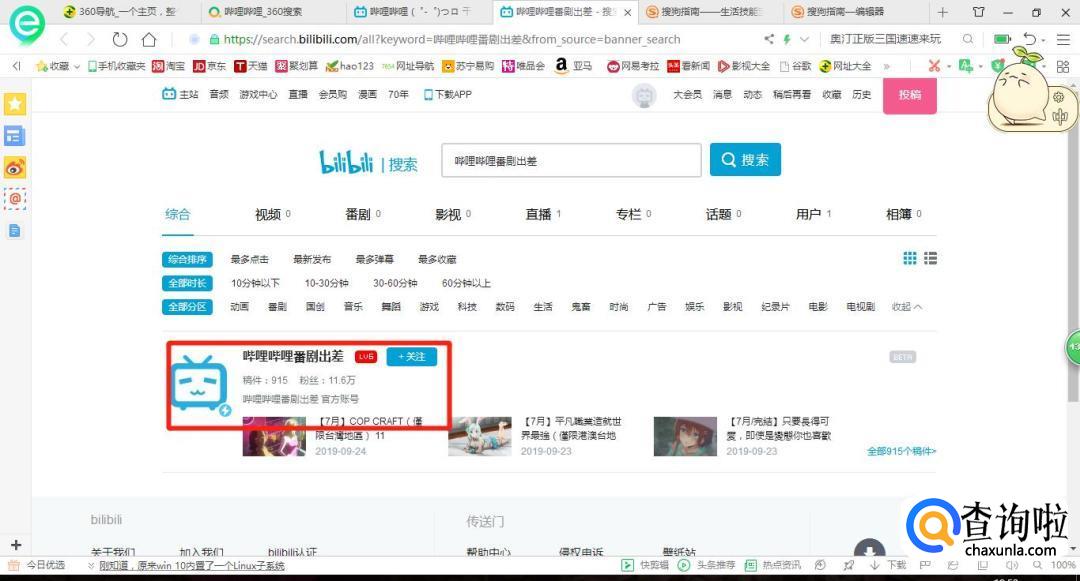Screen dimensions: 1080x581
Task: Open the browser hamburger menu
Action: 1063,39
